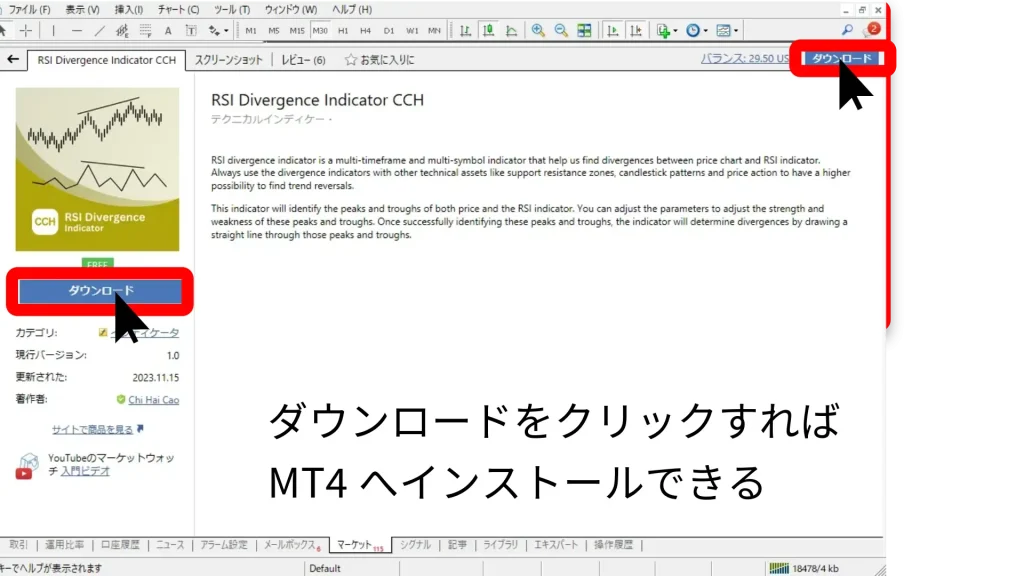
Task: Open the 操作履歴 terminal tab
Action: (x=613, y=545)
